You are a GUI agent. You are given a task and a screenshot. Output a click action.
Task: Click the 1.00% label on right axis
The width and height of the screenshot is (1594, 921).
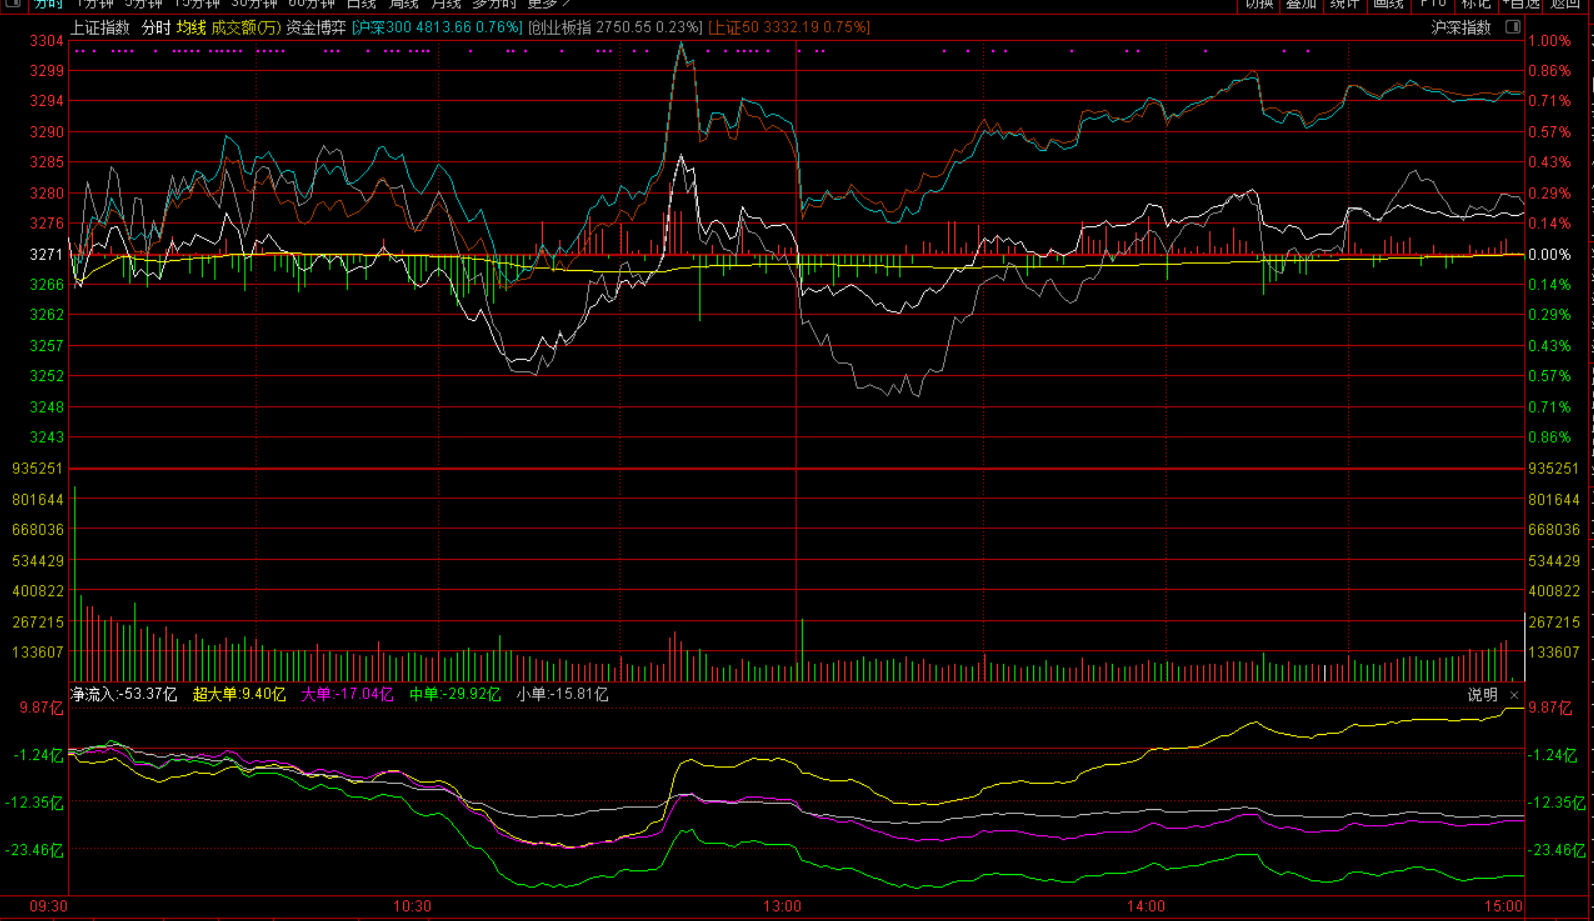1549,41
